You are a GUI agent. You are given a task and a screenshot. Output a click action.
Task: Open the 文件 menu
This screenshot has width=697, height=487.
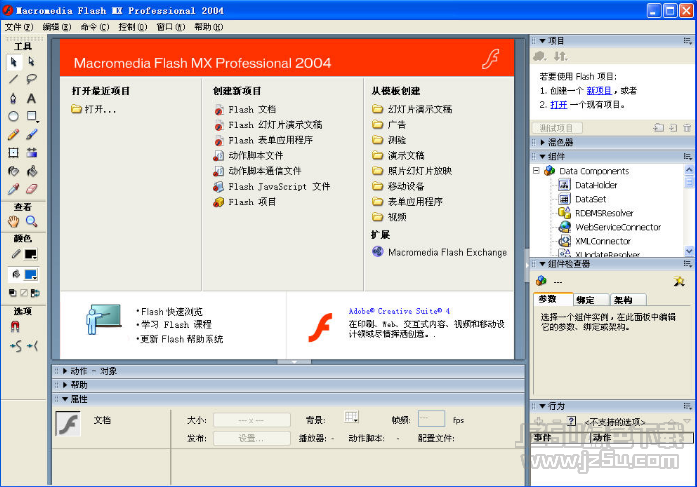[x=19, y=27]
